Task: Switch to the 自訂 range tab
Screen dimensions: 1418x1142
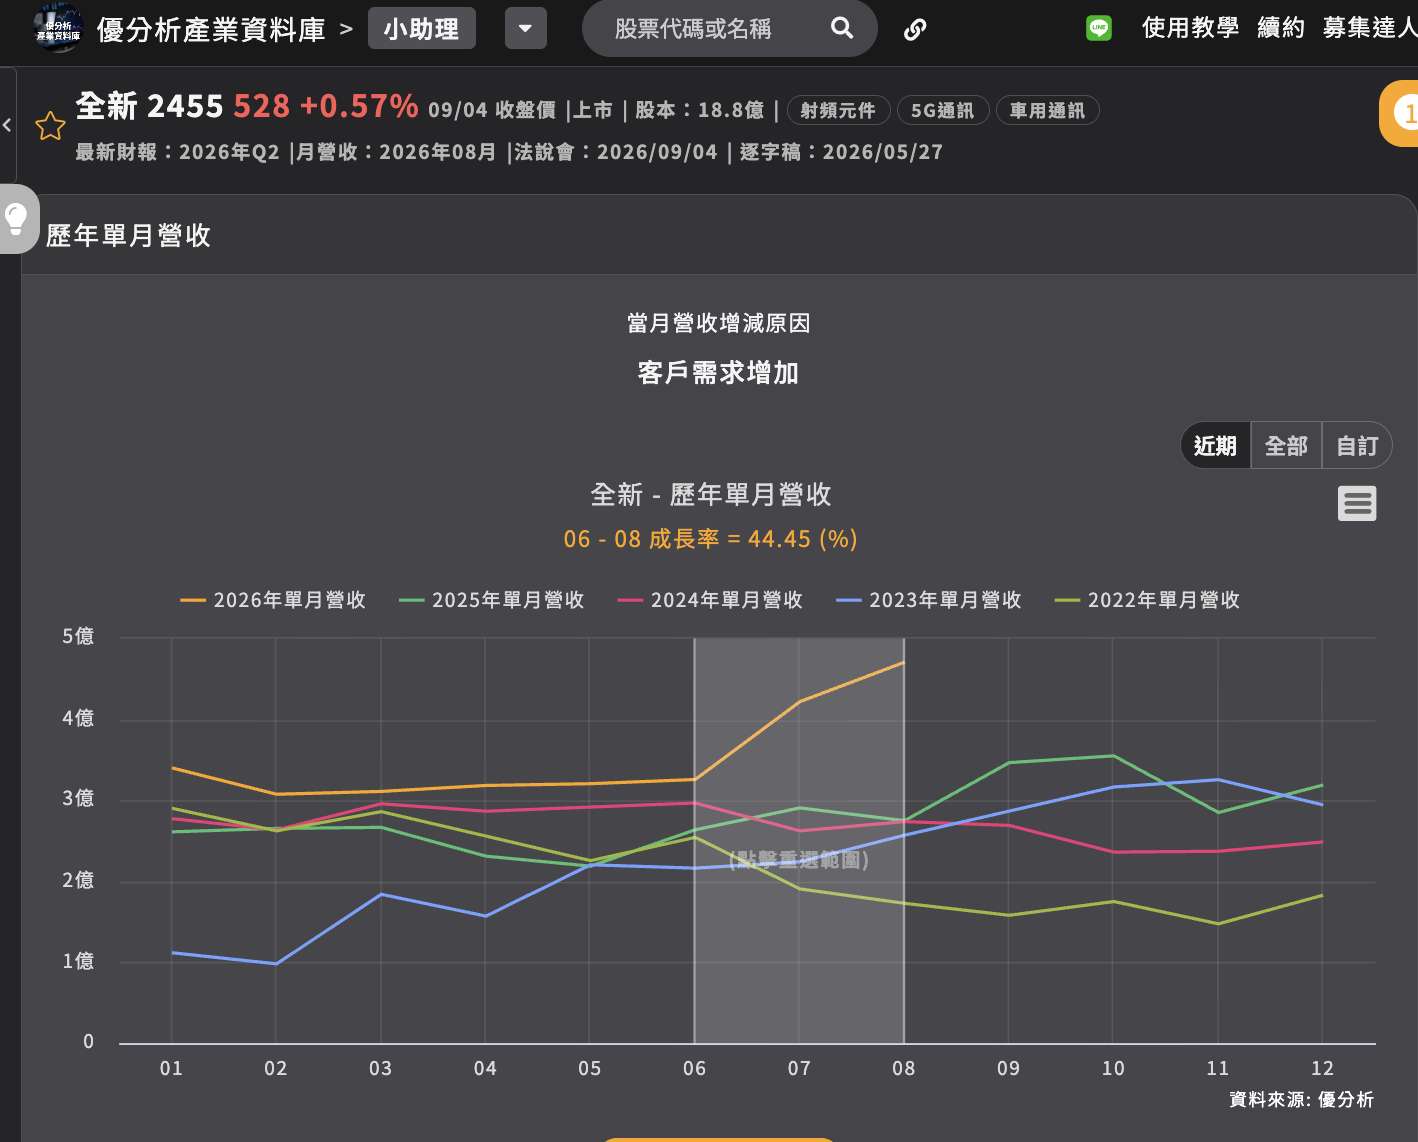Action: click(x=1357, y=446)
